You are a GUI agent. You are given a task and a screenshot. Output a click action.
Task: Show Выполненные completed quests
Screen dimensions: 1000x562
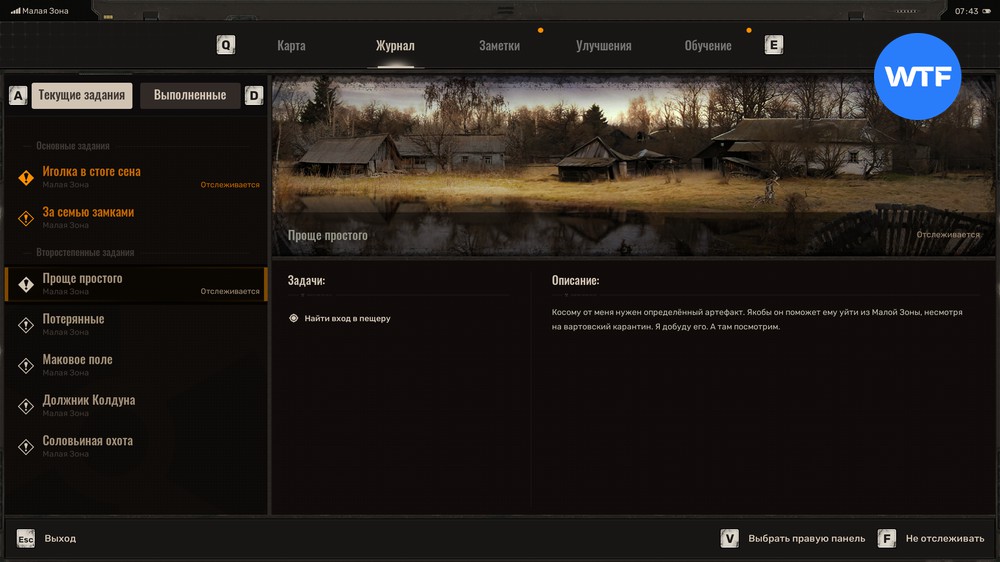pyautogui.click(x=190, y=95)
